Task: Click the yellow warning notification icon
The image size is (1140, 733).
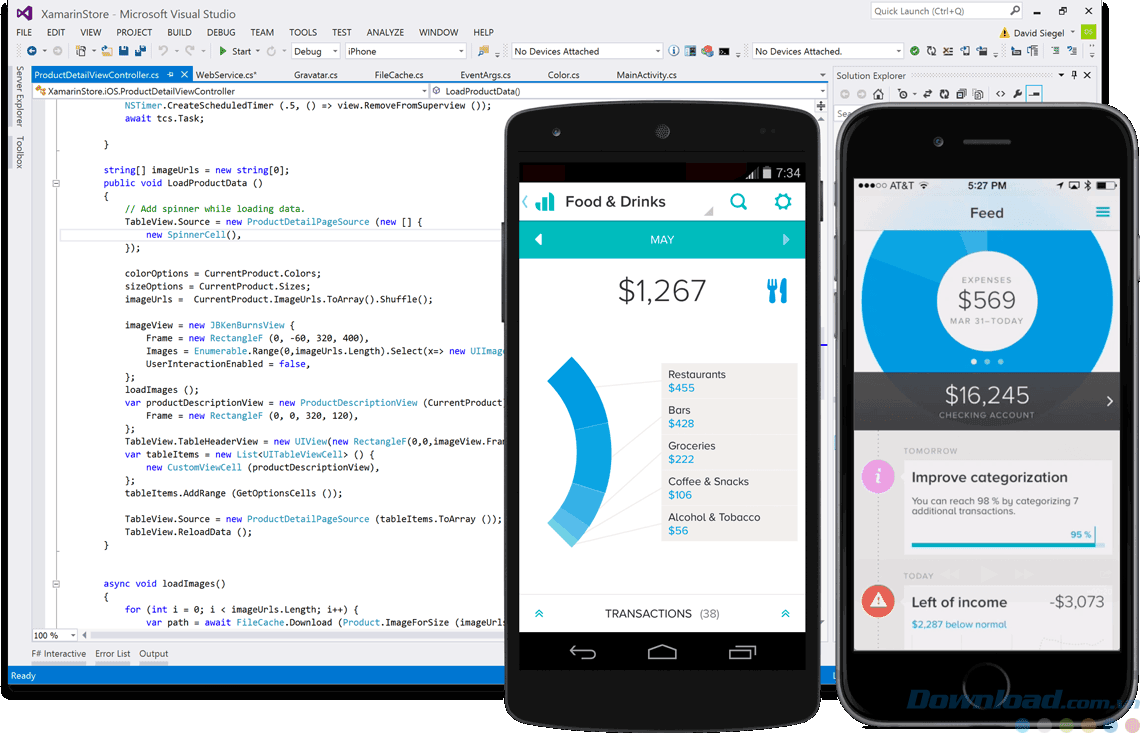Action: coord(1004,33)
